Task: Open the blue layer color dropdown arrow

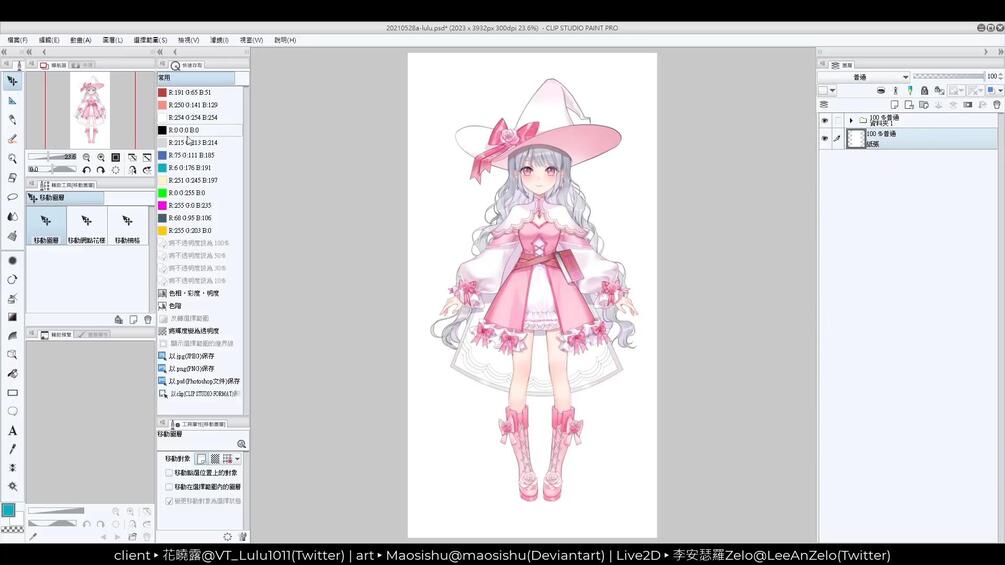Action: click(x=1000, y=90)
